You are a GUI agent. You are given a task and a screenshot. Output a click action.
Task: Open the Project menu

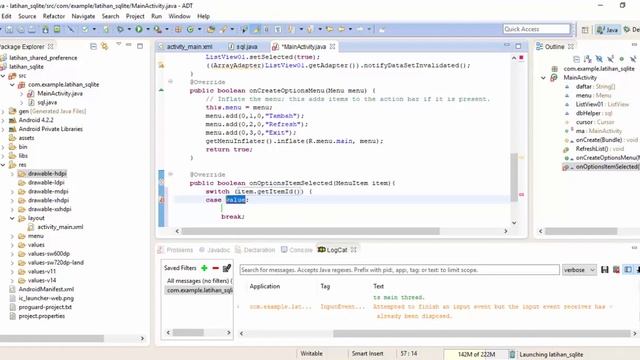135,16
